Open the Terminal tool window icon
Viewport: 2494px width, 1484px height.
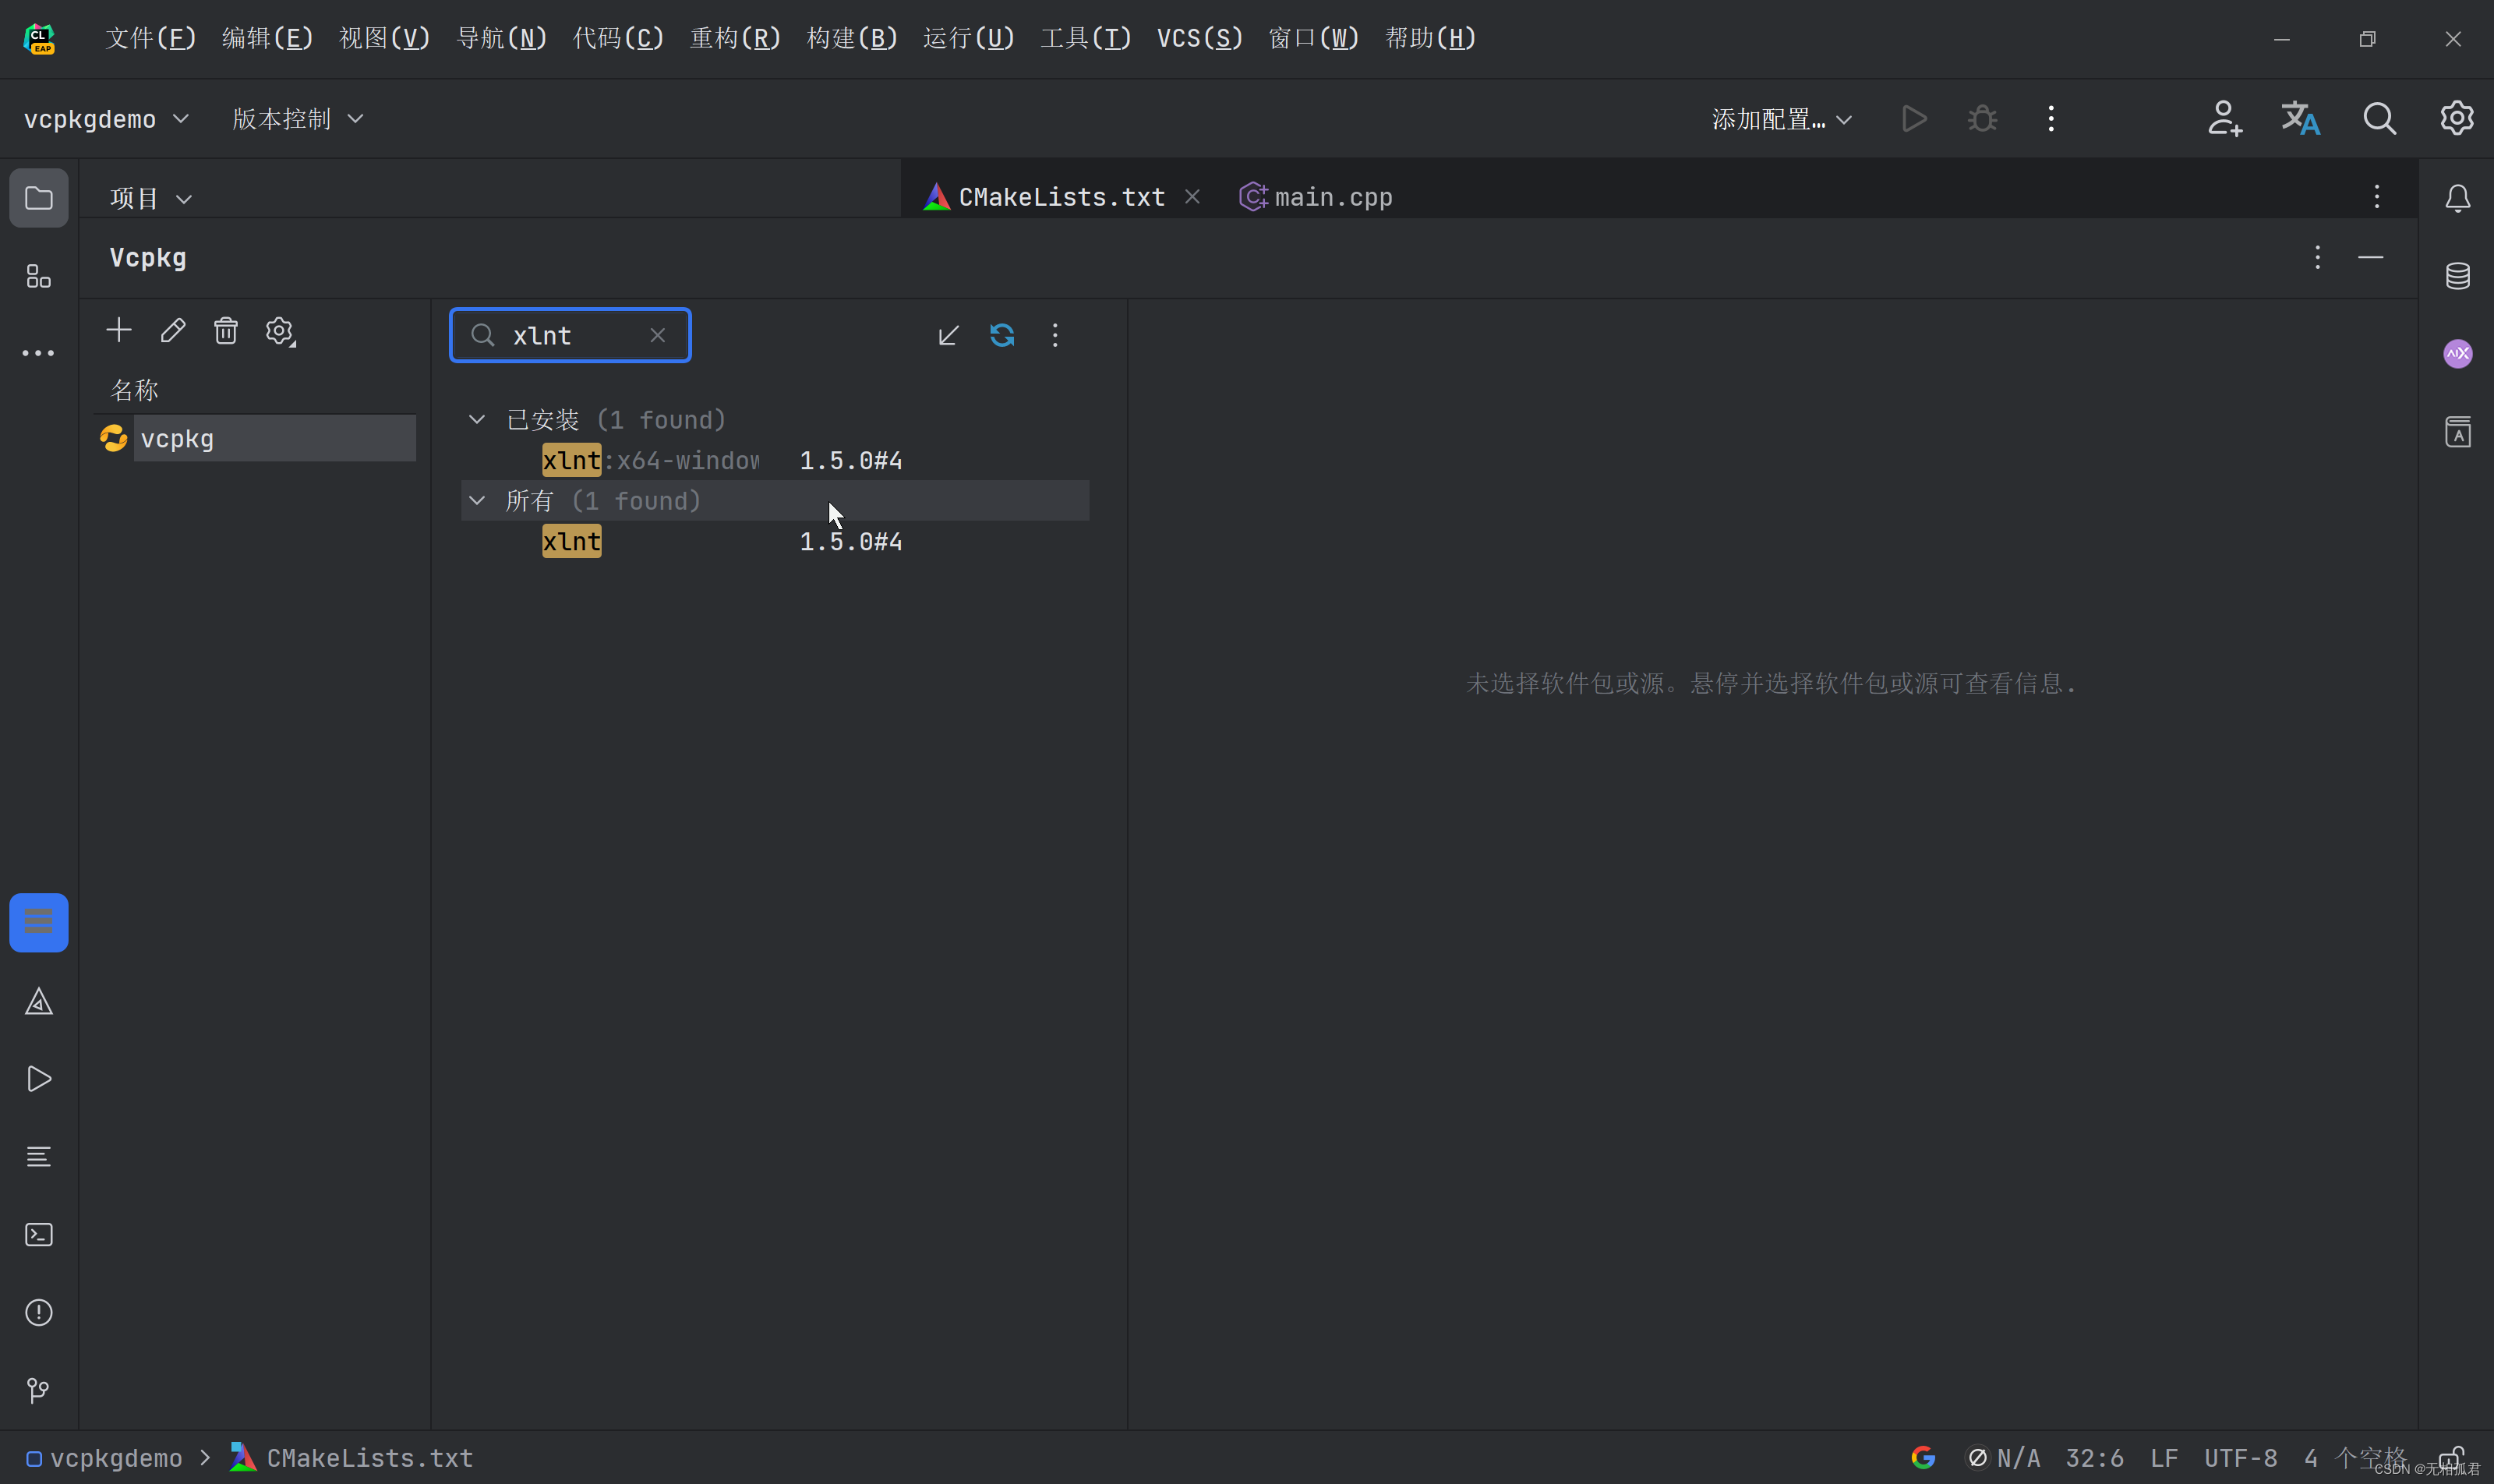click(x=39, y=1235)
